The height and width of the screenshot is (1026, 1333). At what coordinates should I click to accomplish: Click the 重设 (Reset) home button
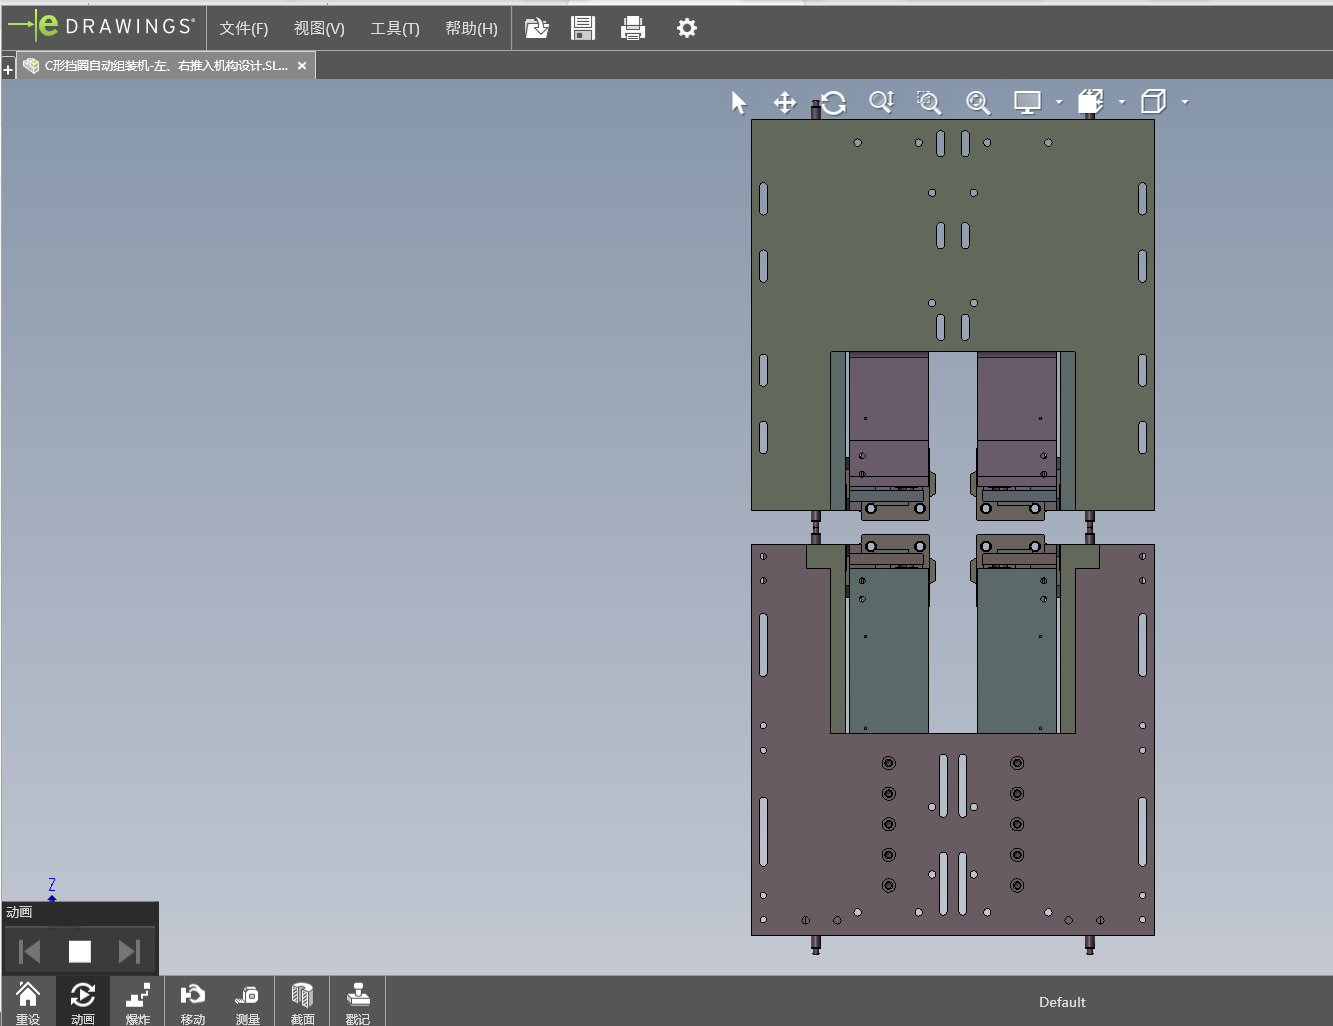coord(28,1001)
